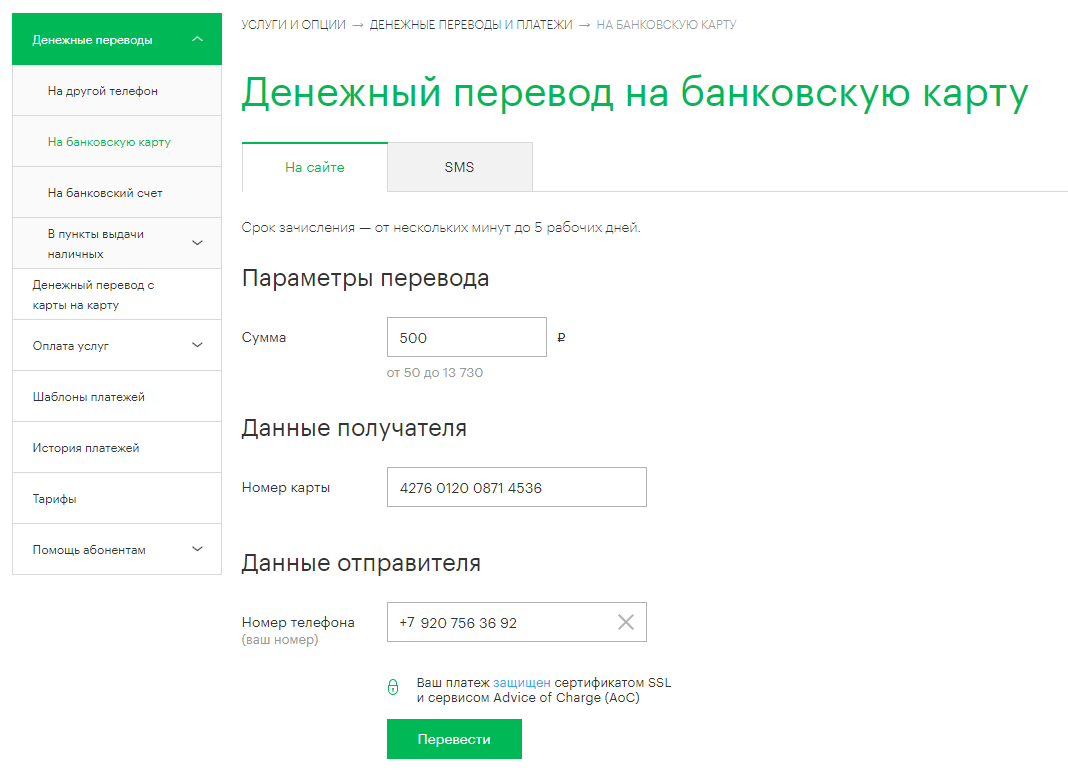Follow the защищен link
1068x784 pixels.
coord(522,683)
